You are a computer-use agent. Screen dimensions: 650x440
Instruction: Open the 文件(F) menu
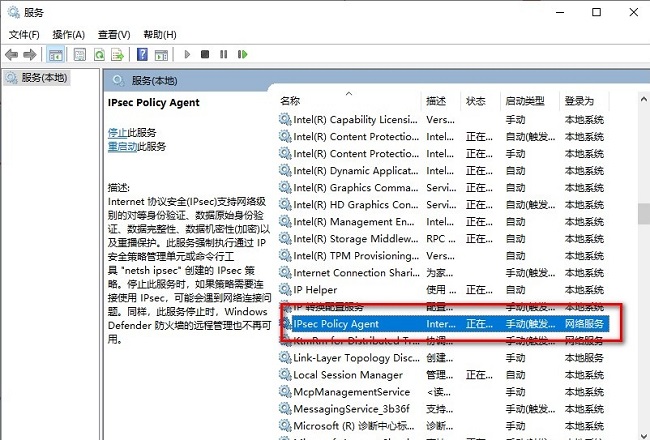point(24,34)
